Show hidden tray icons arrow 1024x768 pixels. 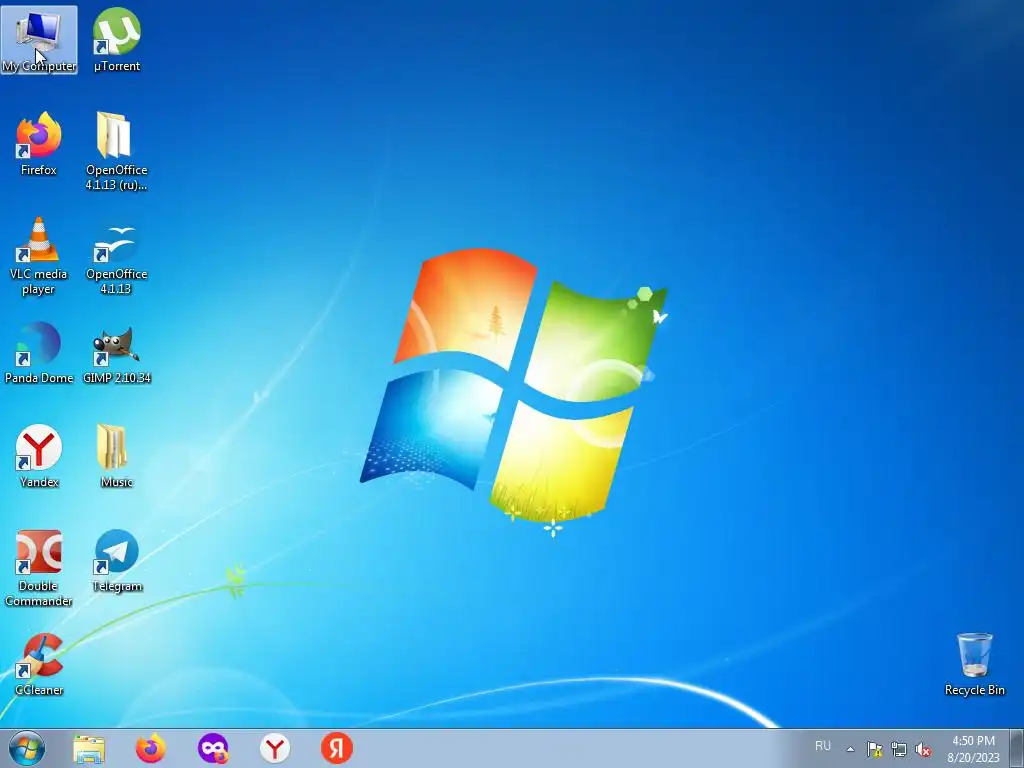point(850,749)
